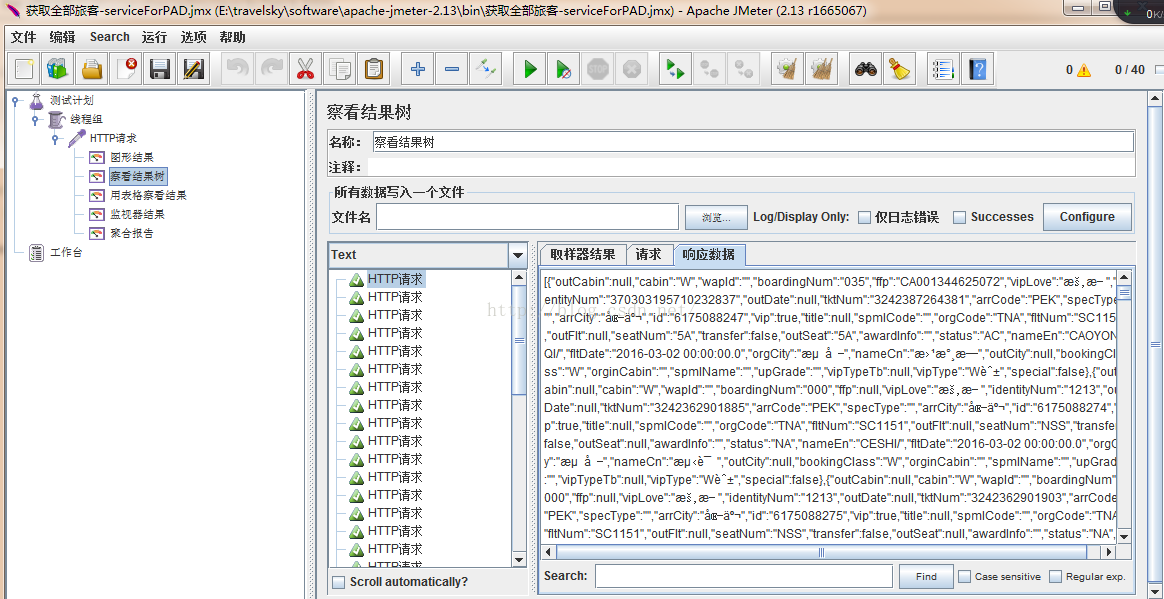
Task: Open the 帮助 menu
Action: (232, 37)
